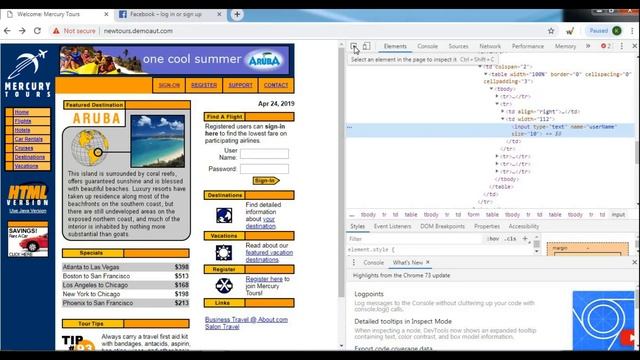Open the Event Listeners pane tab
640x360 pixels.
pos(392,227)
